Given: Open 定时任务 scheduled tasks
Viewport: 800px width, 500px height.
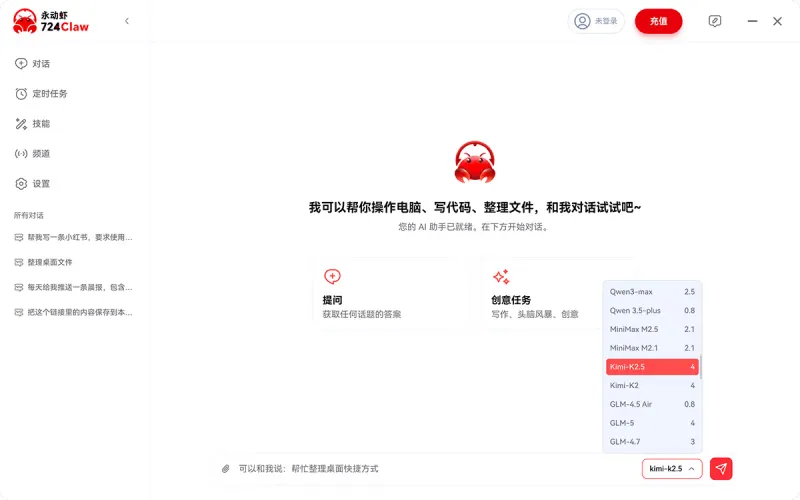Looking at the screenshot, I should click(41, 94).
